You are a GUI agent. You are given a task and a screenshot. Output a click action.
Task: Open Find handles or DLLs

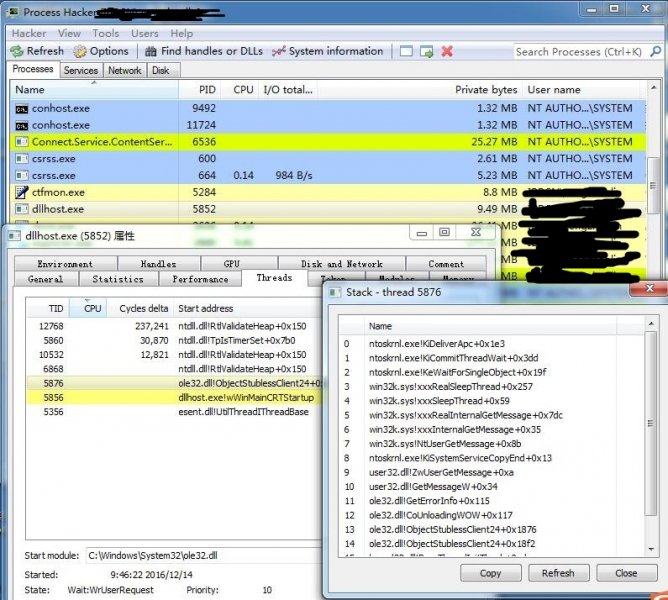(x=204, y=51)
